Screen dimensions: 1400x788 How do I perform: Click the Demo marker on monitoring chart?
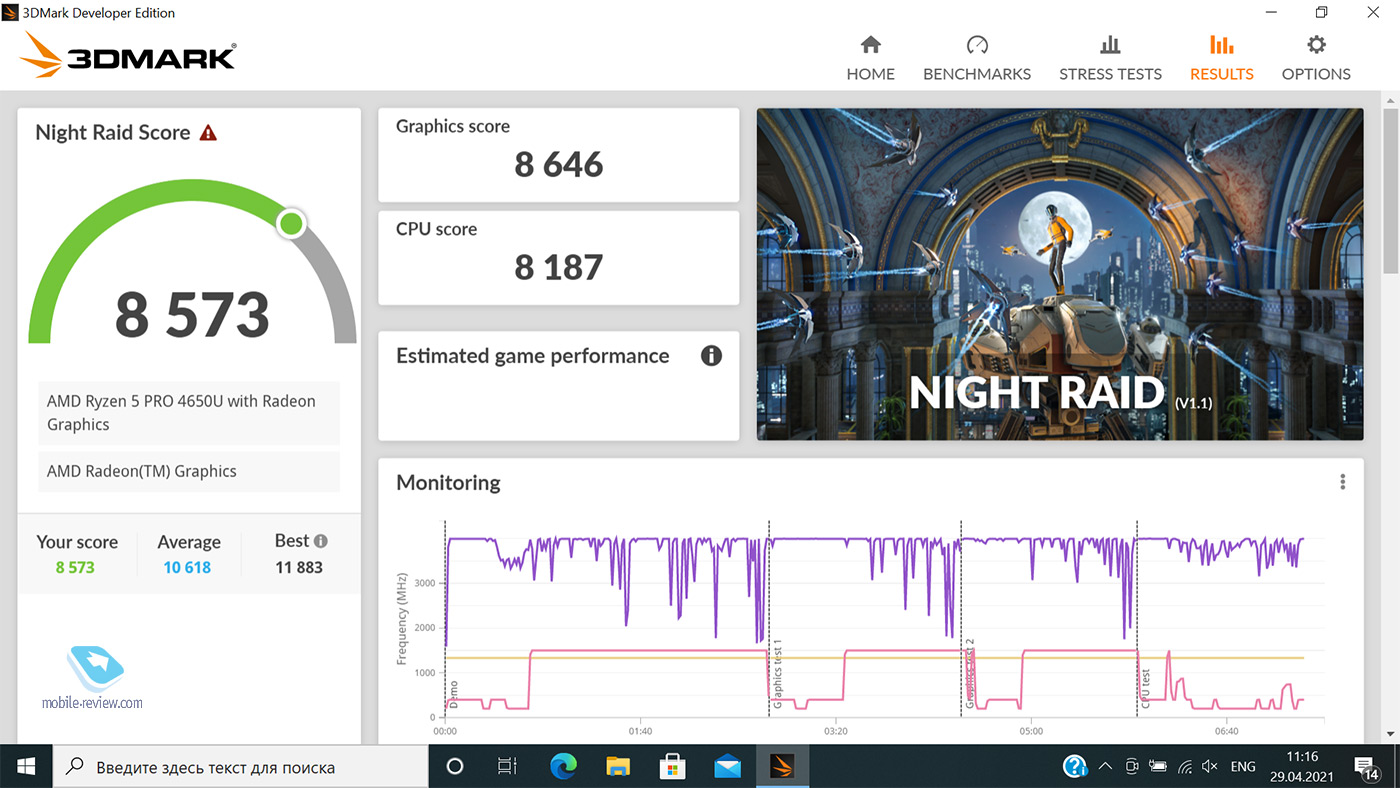453,695
